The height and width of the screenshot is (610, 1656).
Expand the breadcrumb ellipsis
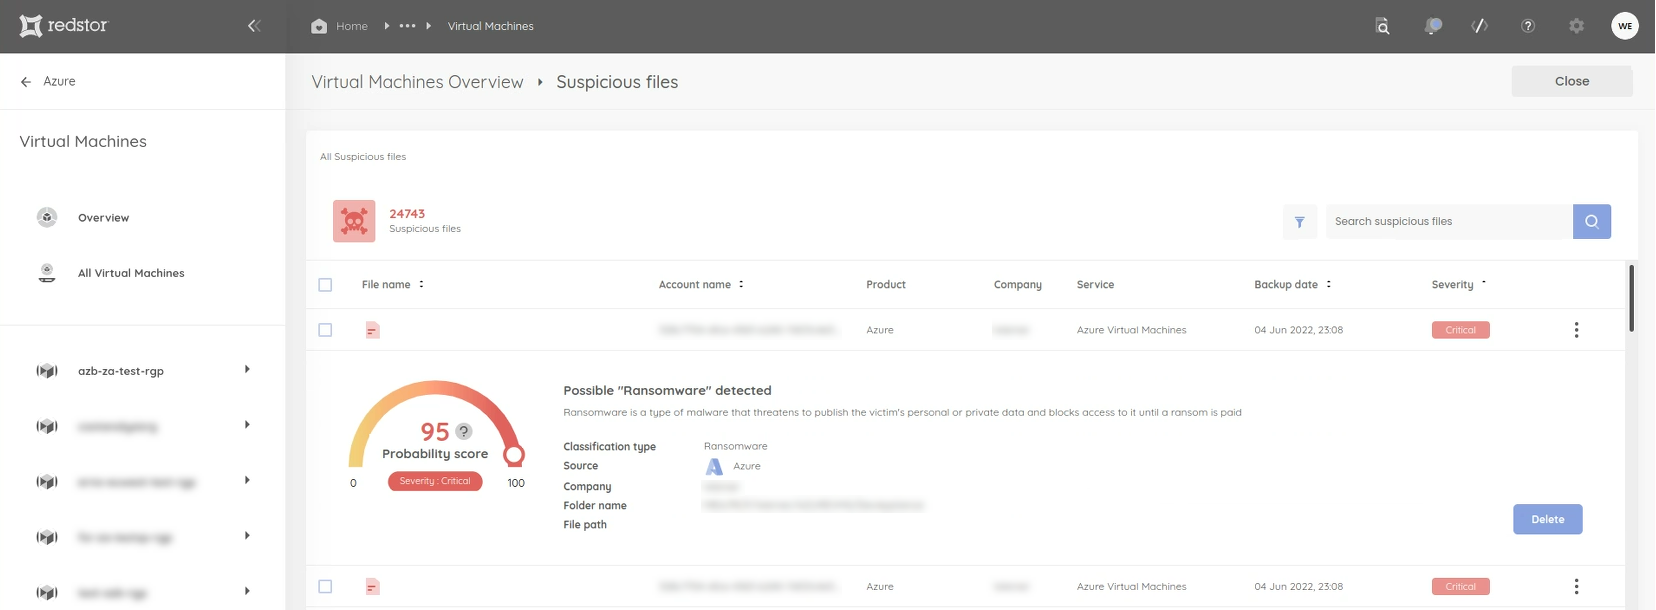[407, 26]
